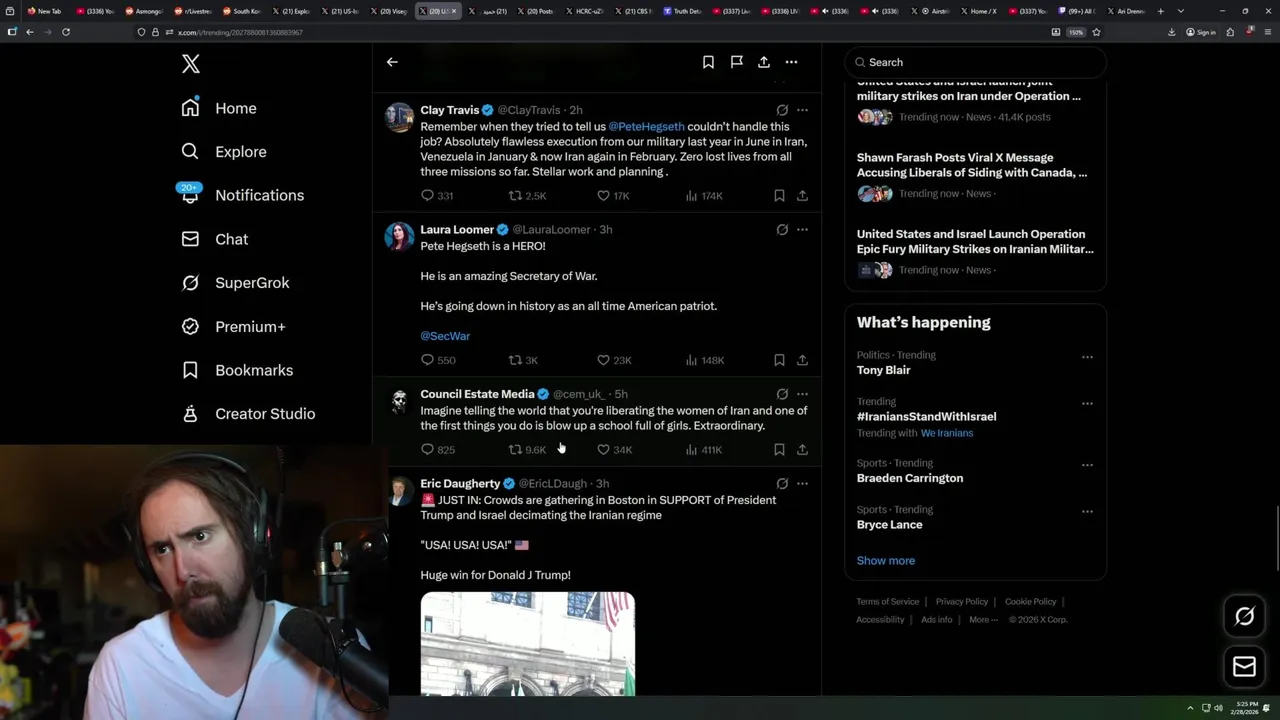1280x720 pixels.
Task: Open more menu on Laura Loomer post
Action: click(x=802, y=229)
